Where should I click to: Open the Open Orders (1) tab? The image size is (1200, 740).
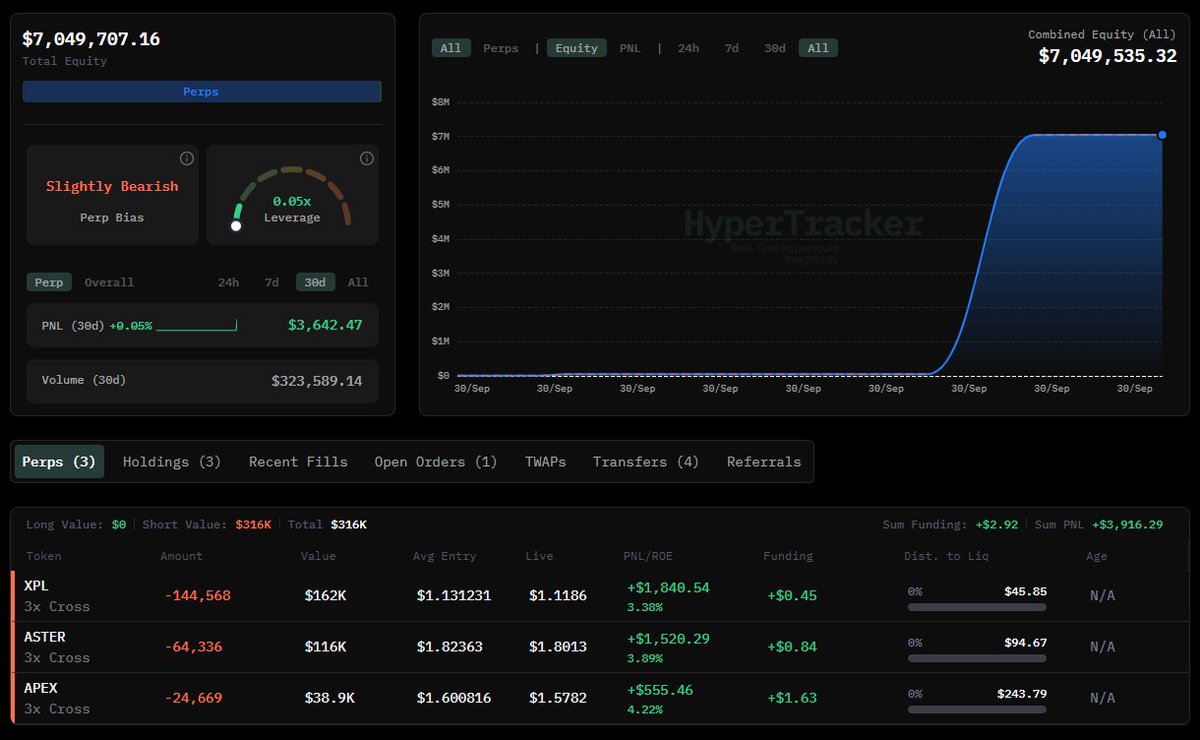[436, 462]
